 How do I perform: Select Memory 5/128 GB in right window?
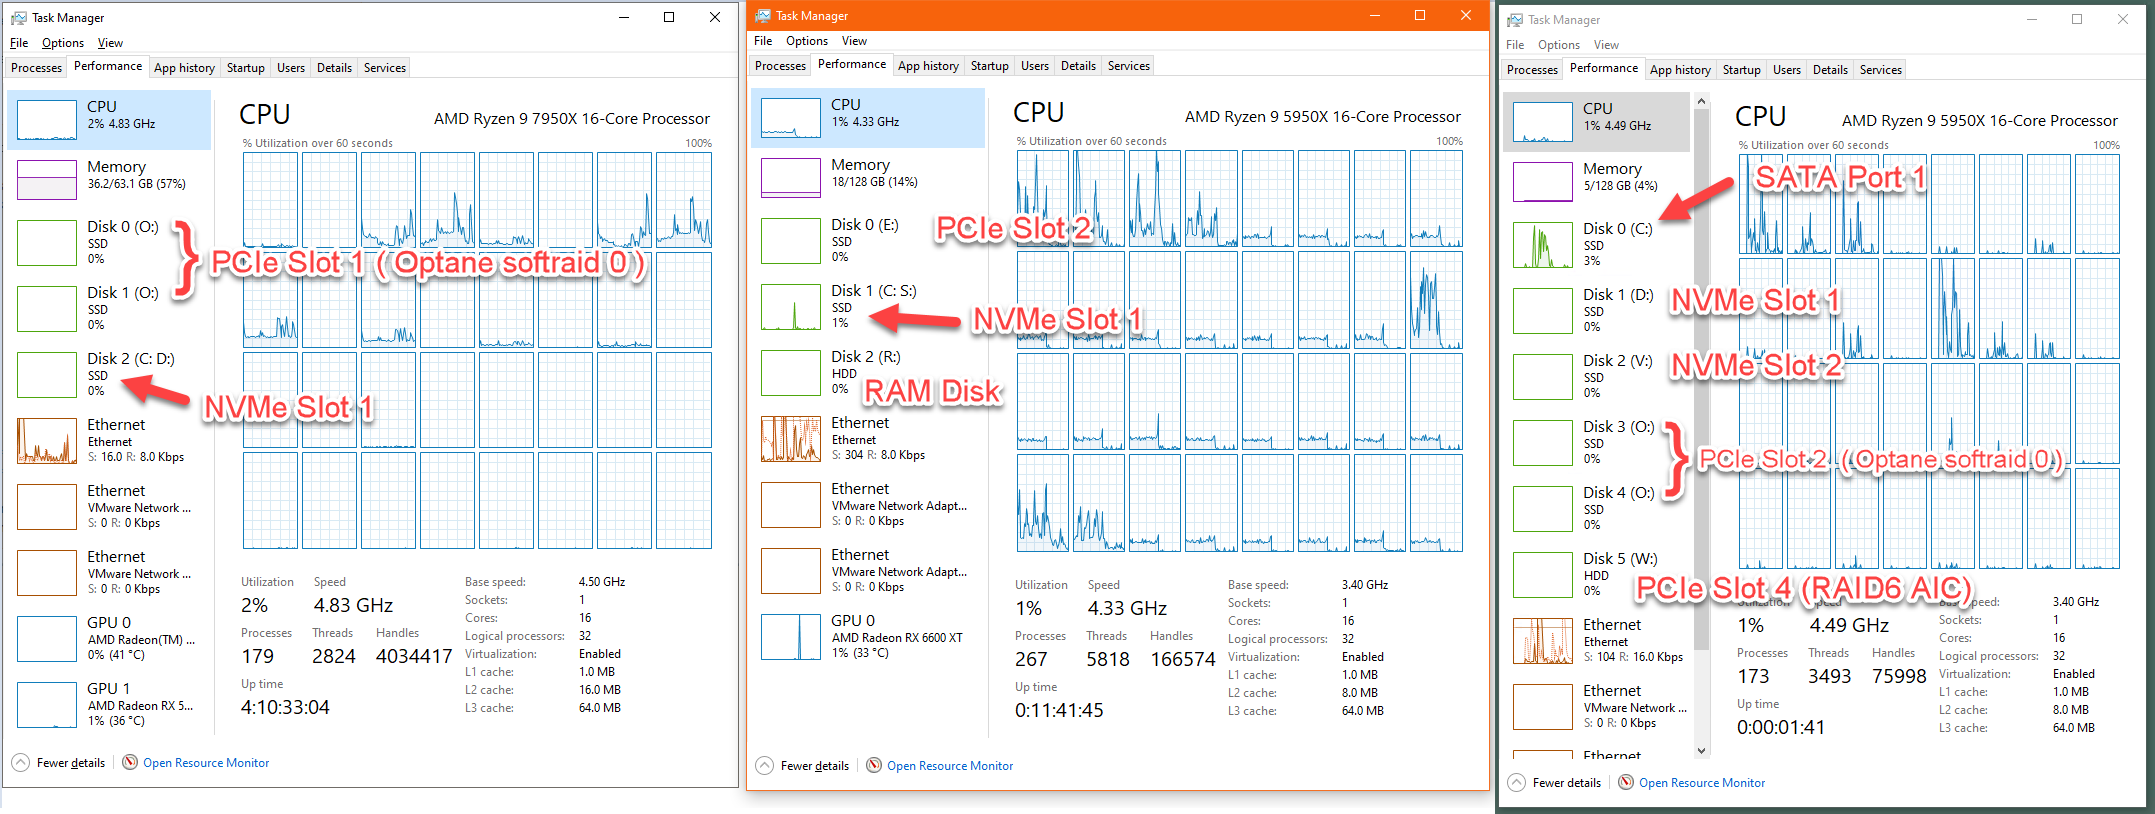(1596, 182)
